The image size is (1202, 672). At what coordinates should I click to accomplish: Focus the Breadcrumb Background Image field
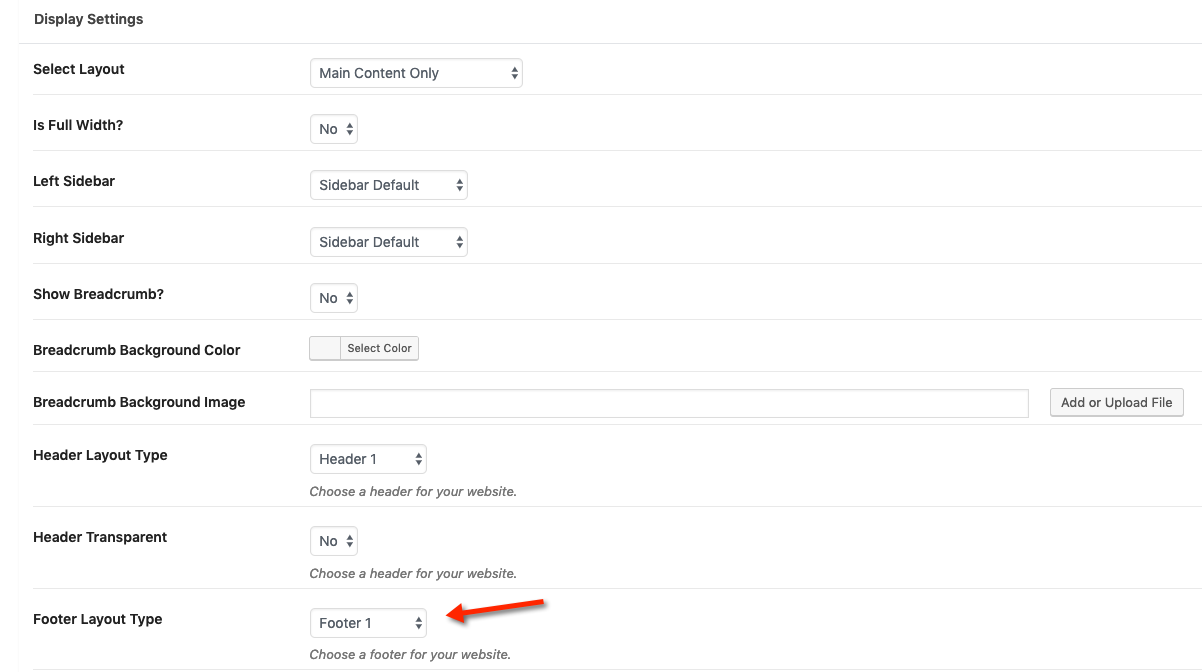click(x=669, y=403)
